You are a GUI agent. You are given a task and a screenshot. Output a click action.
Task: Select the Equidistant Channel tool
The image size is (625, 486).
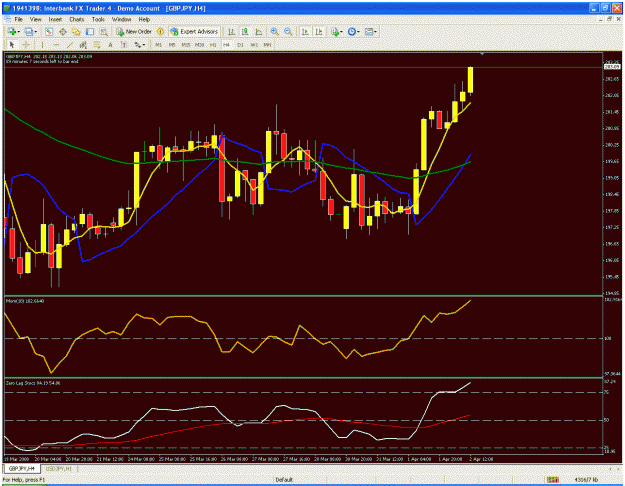click(83, 45)
